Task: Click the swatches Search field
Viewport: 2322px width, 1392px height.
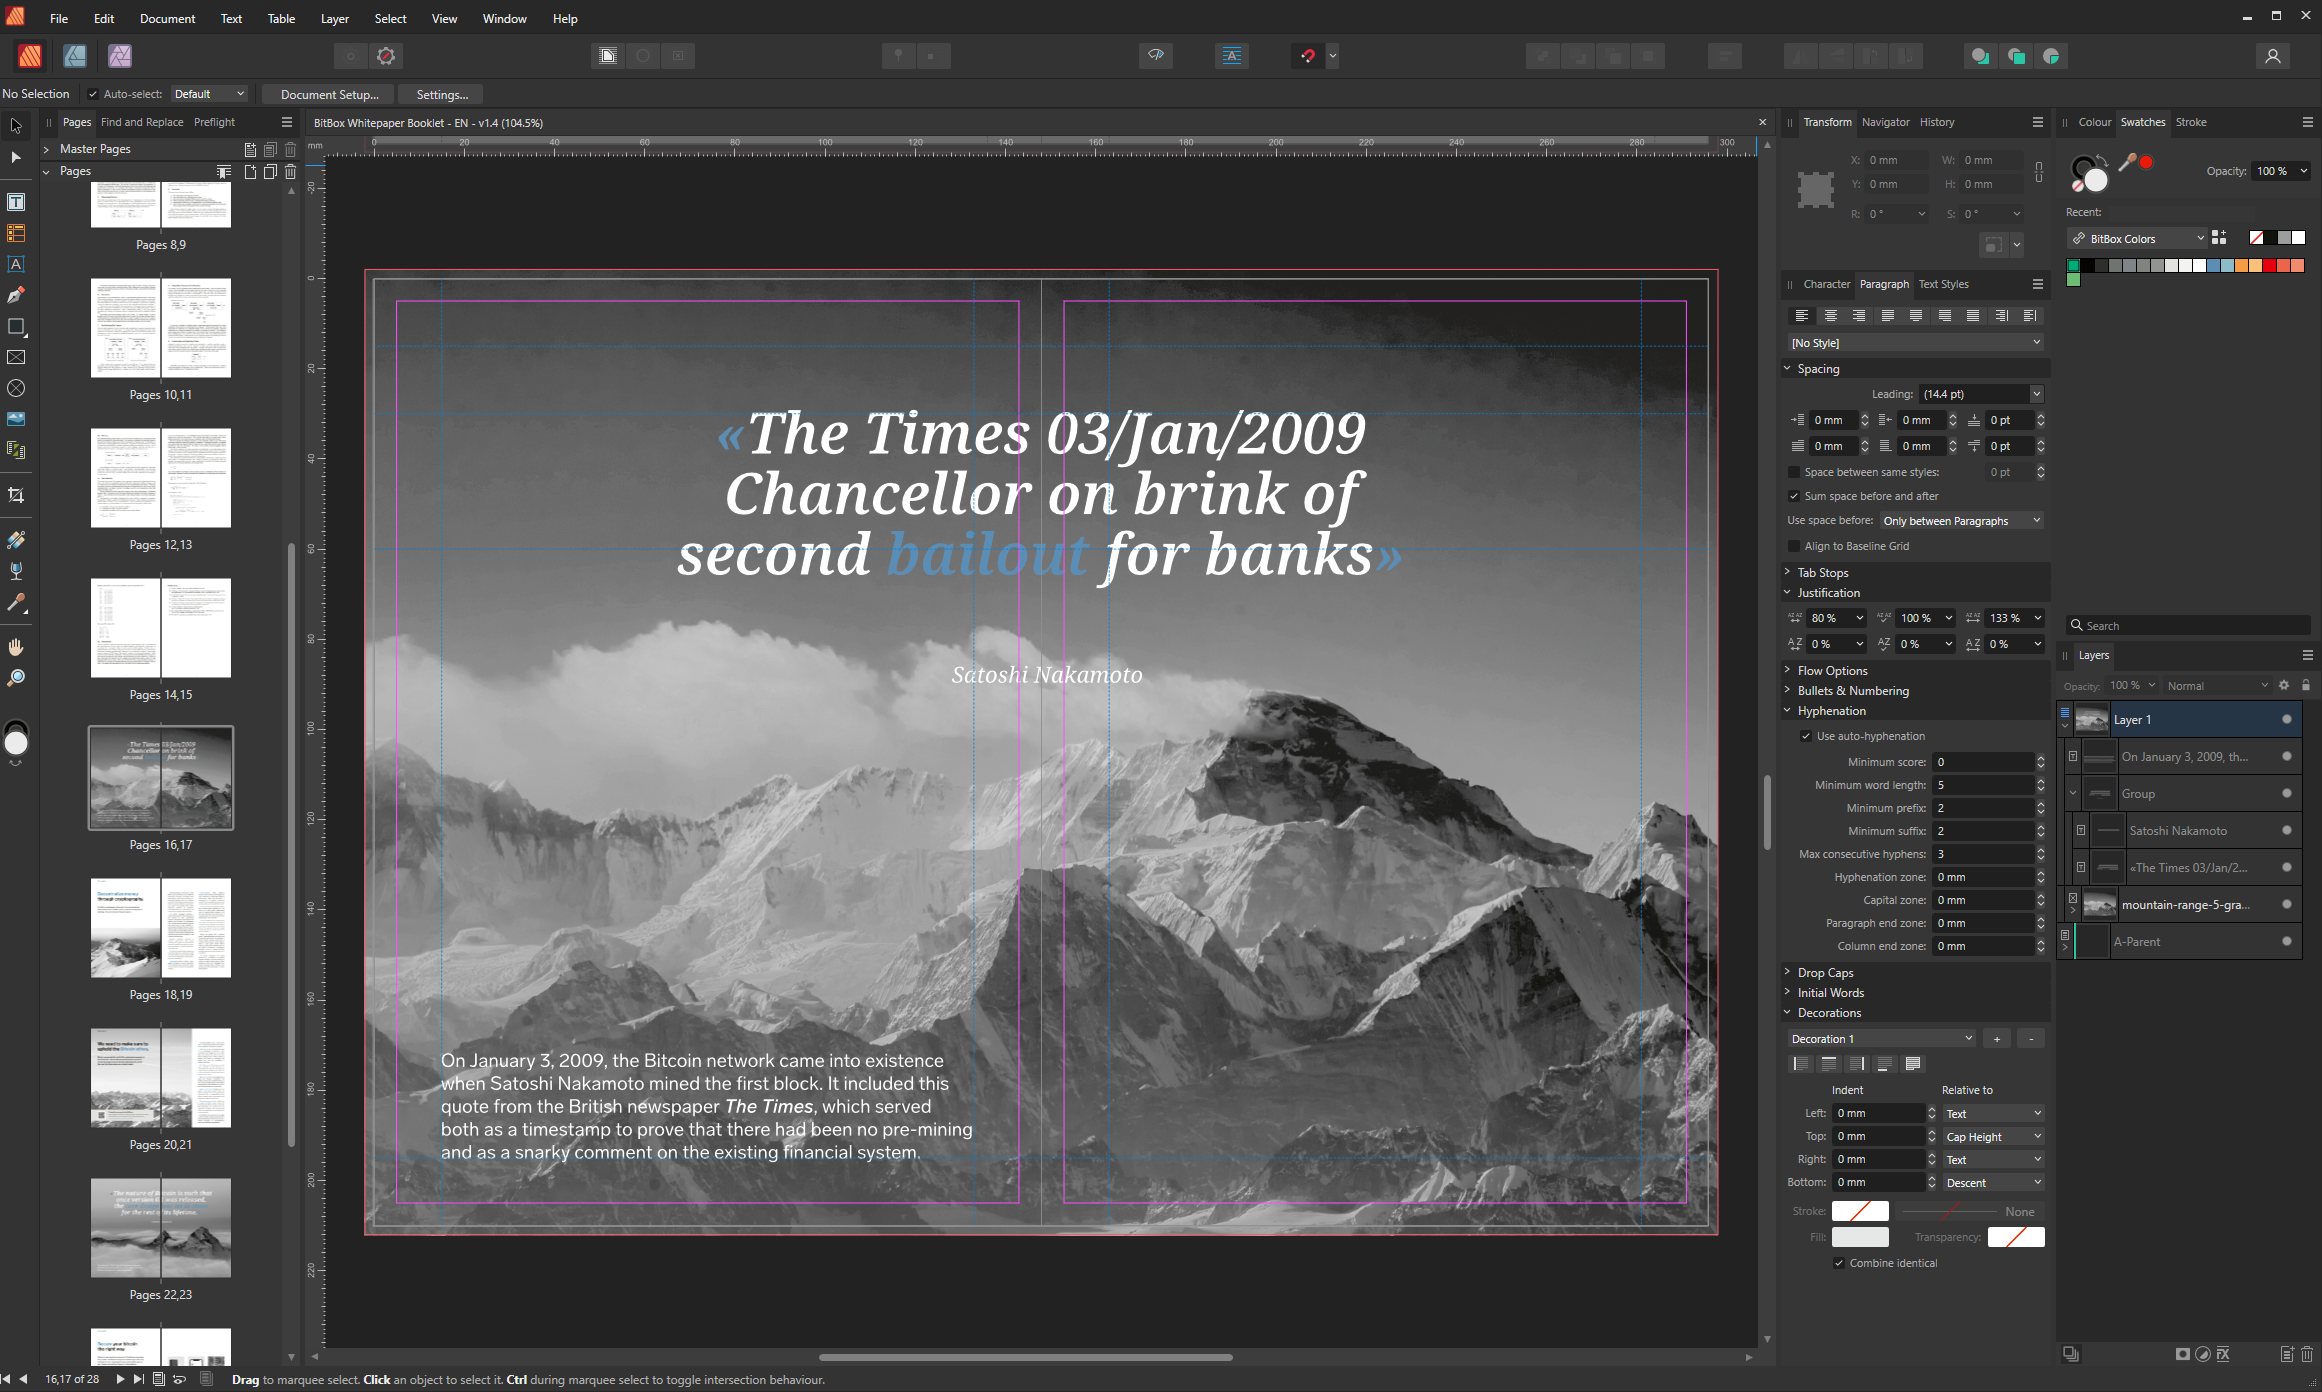Action: point(2188,625)
